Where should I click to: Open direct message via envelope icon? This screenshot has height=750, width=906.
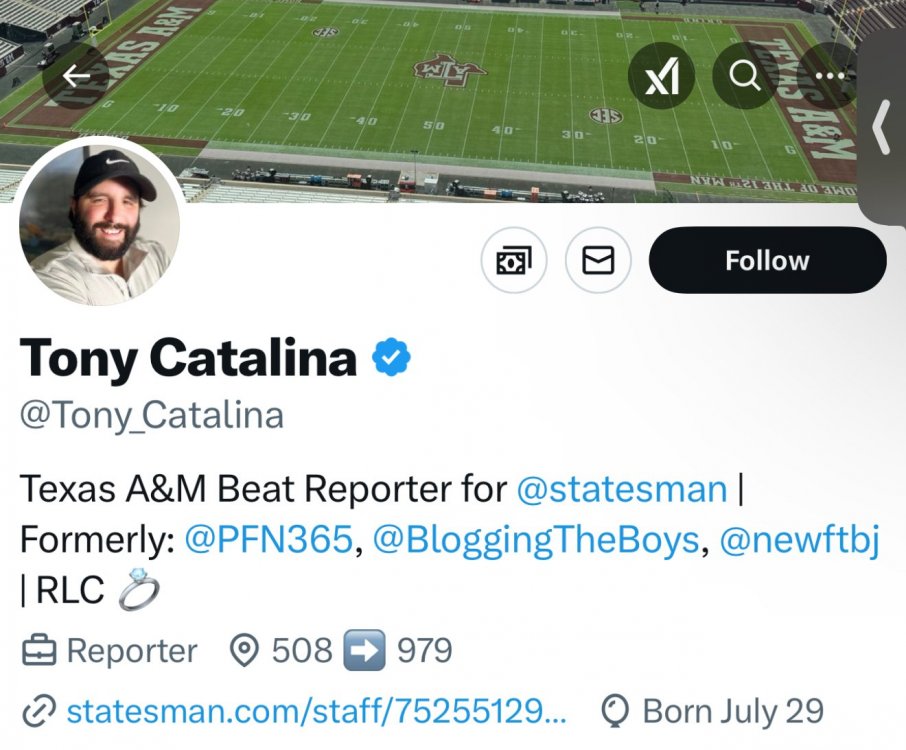click(x=598, y=261)
